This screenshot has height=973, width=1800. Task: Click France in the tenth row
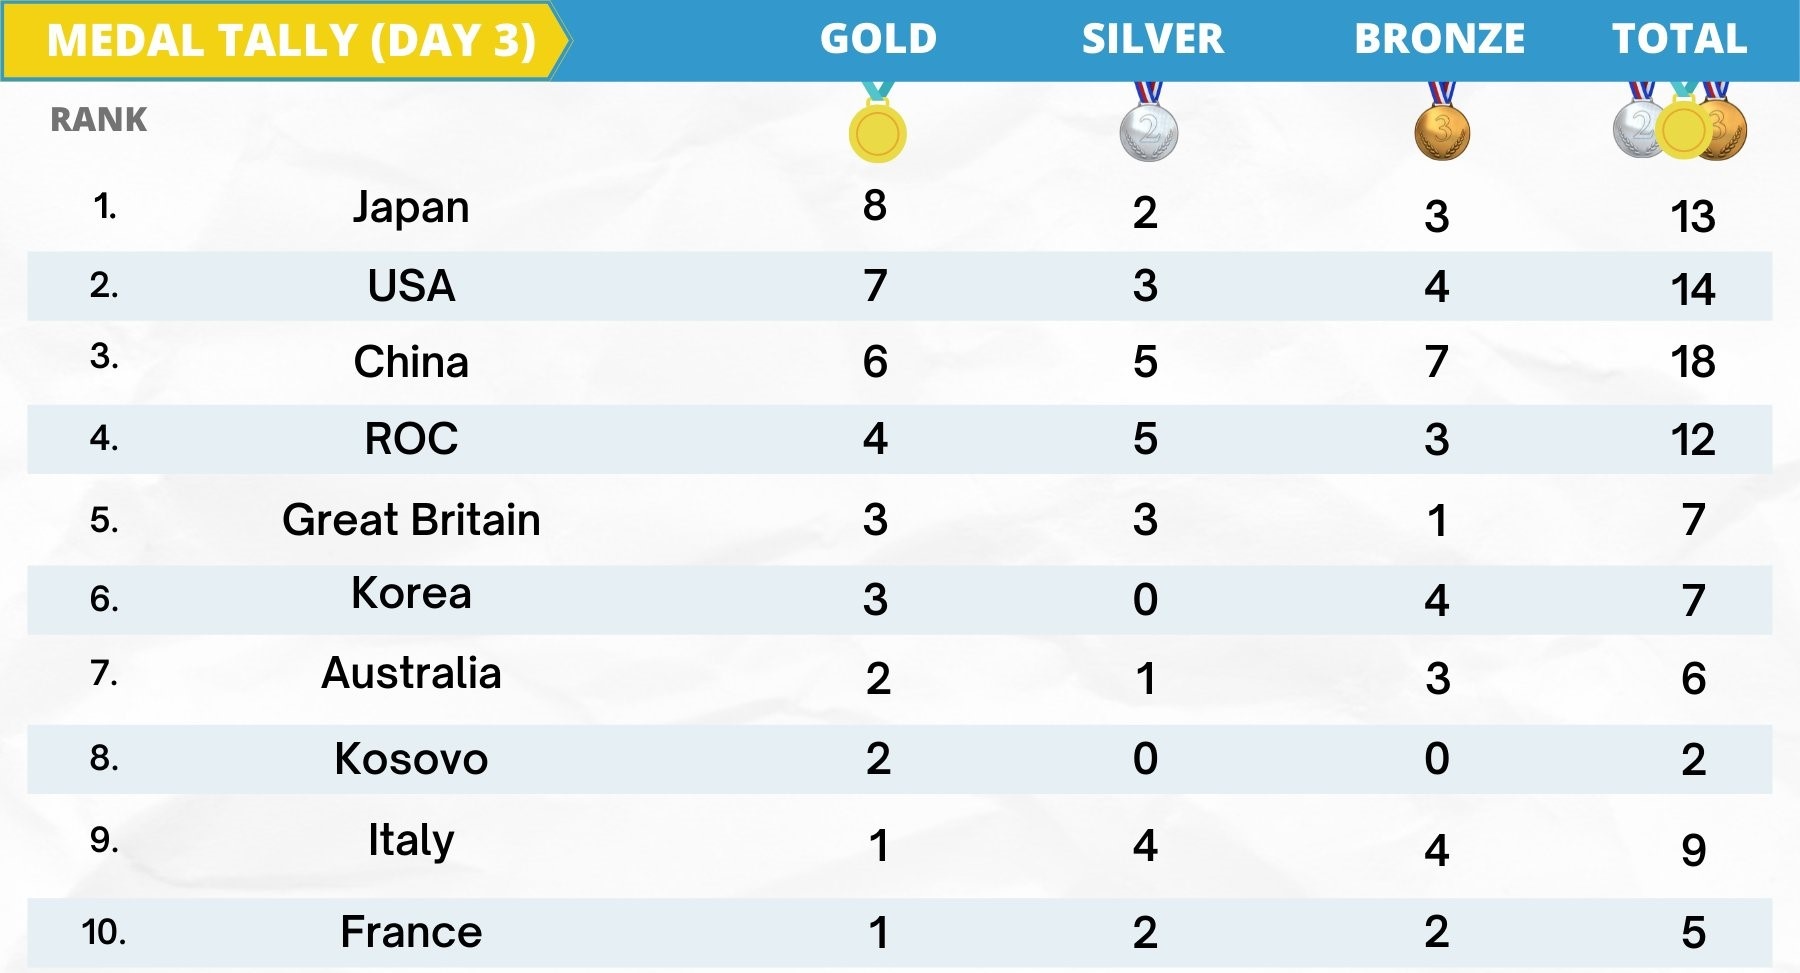[x=411, y=932]
